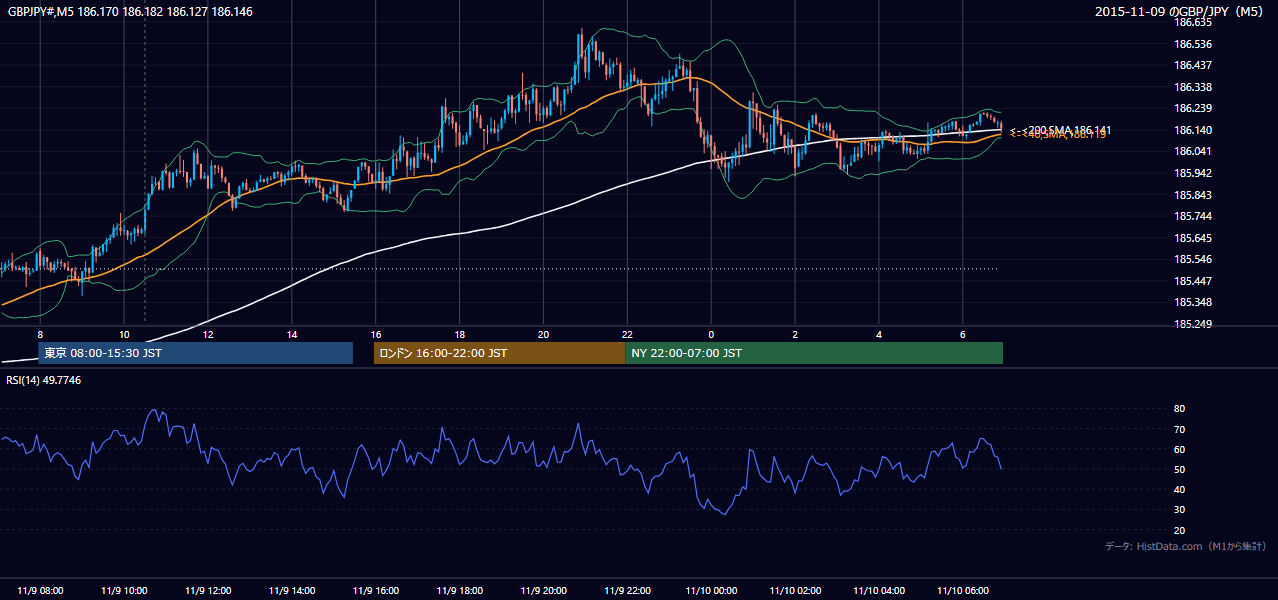Click price level 185.645 on the axis

pos(1192,238)
